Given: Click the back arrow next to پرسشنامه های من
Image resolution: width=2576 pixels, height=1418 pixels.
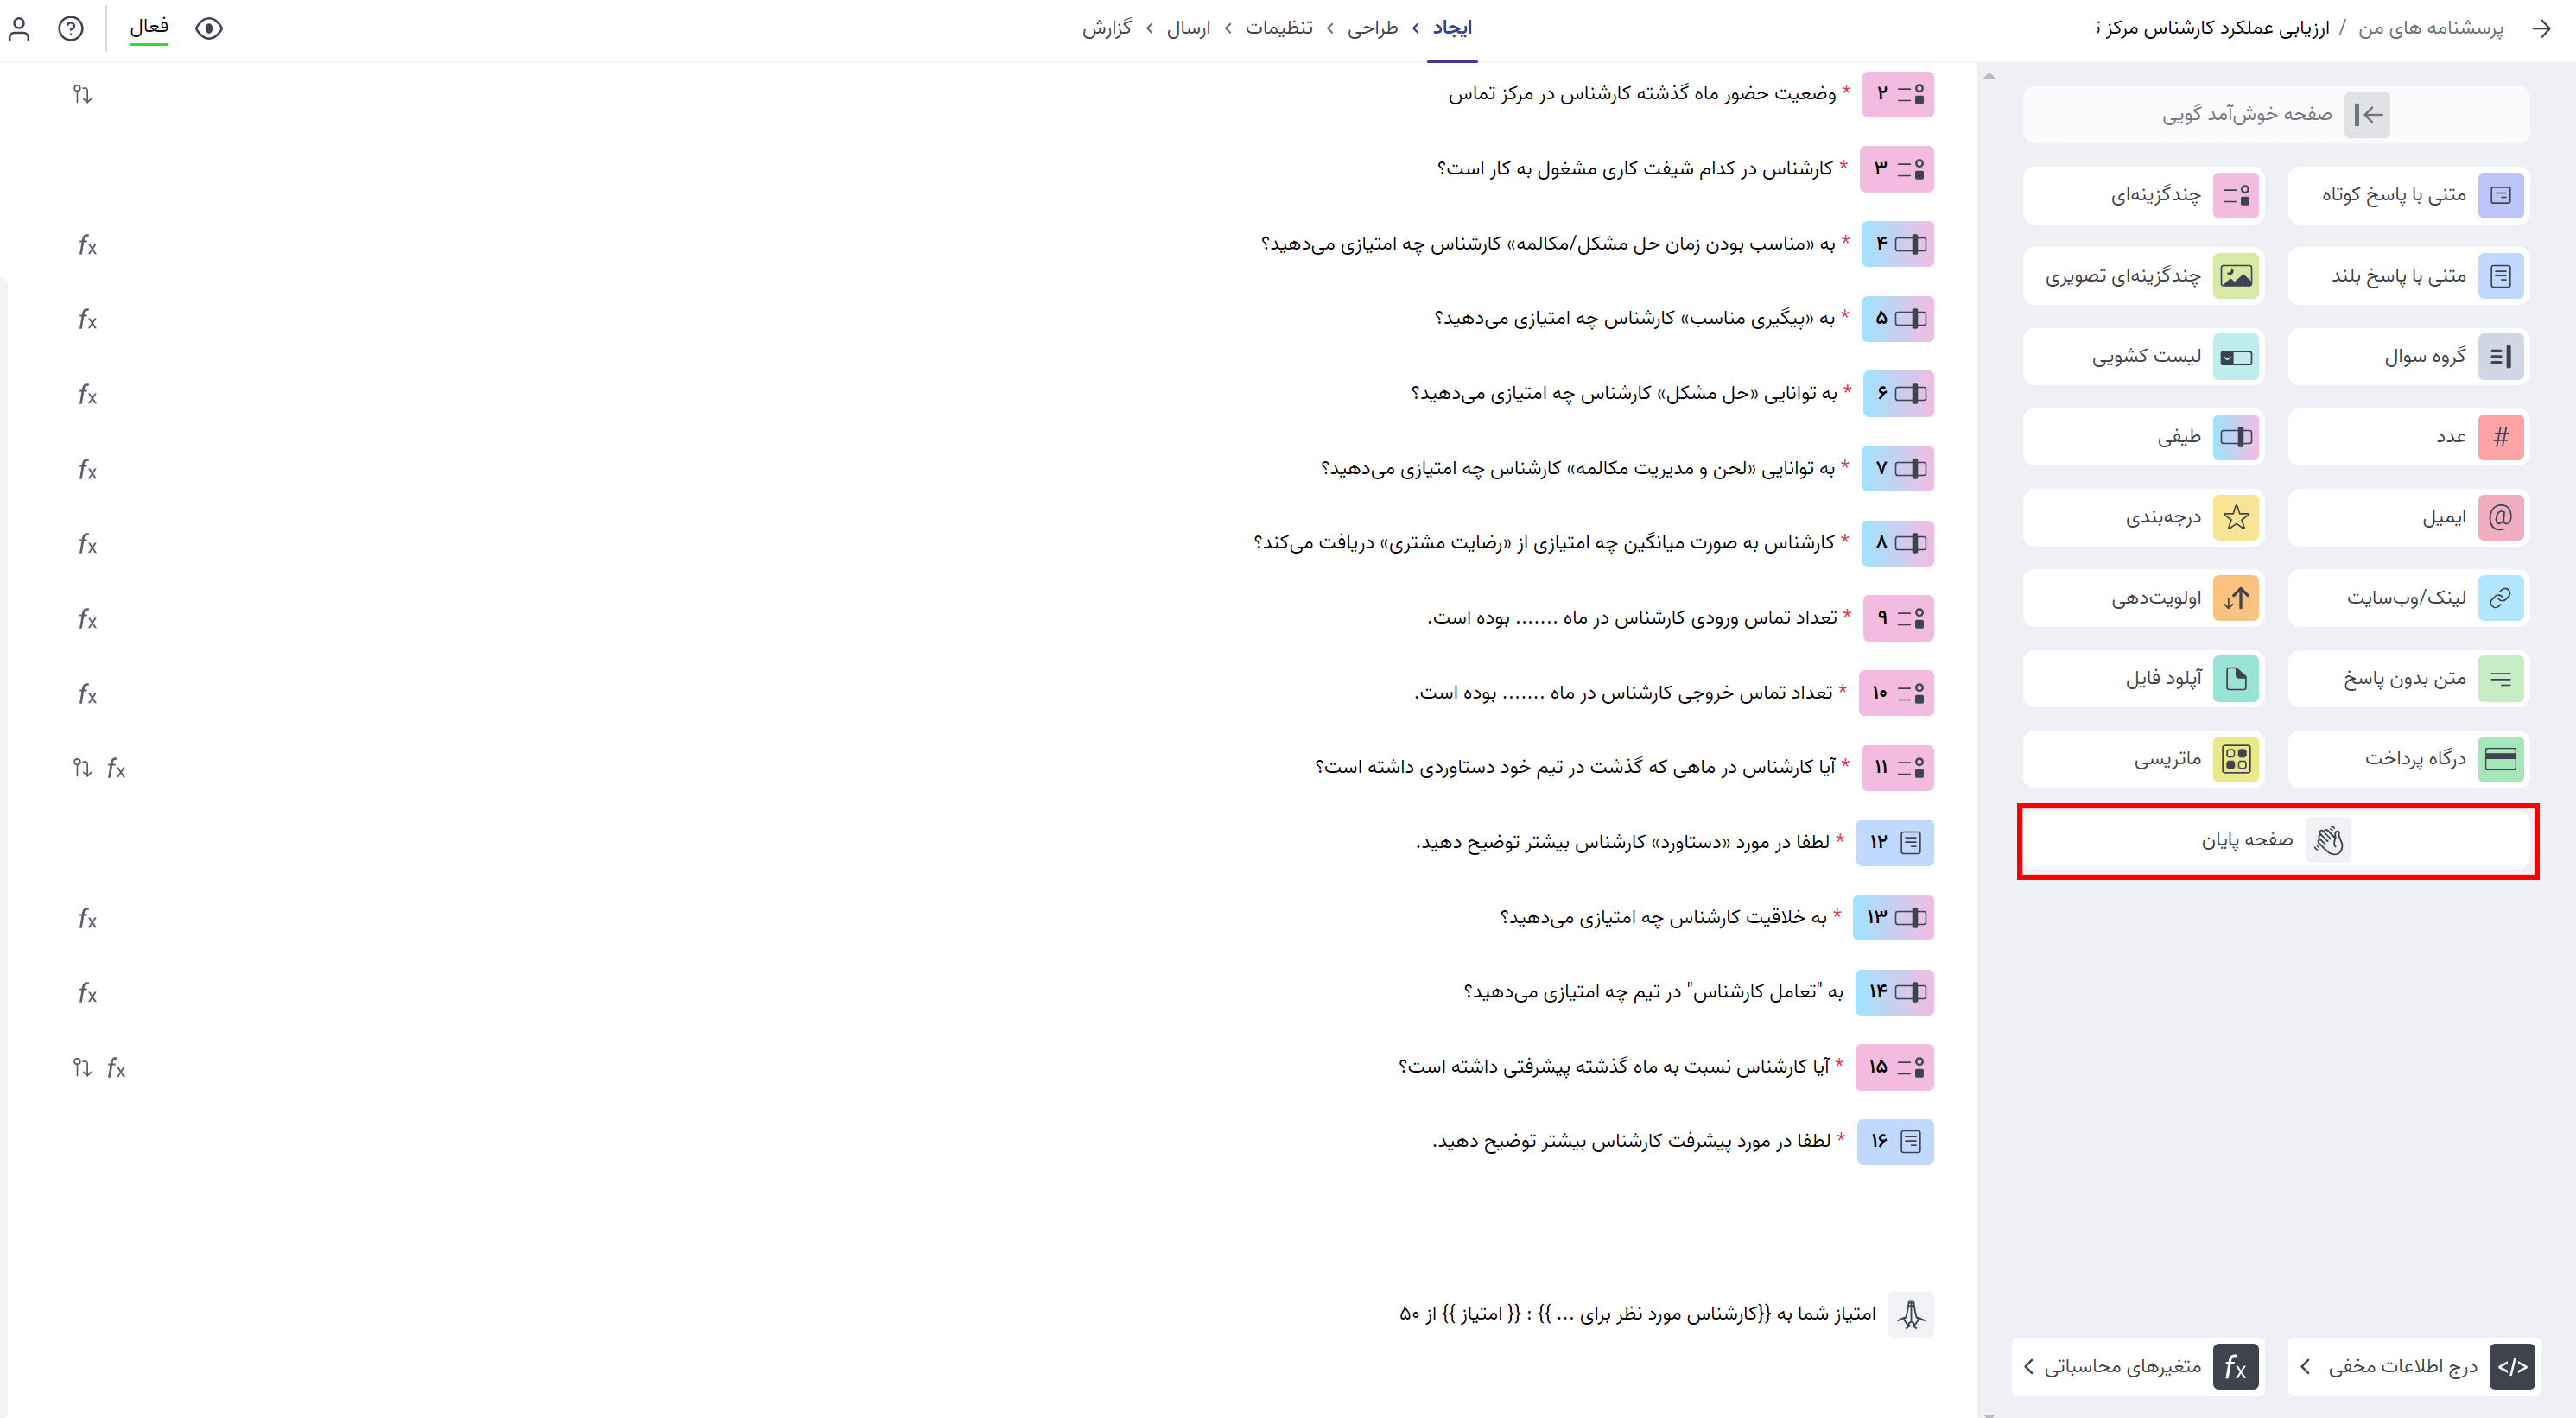Looking at the screenshot, I should point(2541,29).
